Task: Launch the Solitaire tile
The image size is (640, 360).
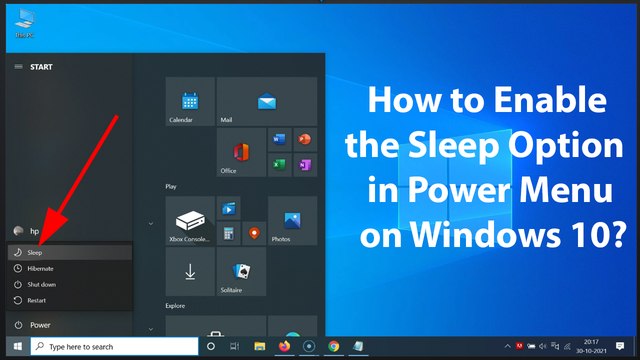Action: (241, 271)
